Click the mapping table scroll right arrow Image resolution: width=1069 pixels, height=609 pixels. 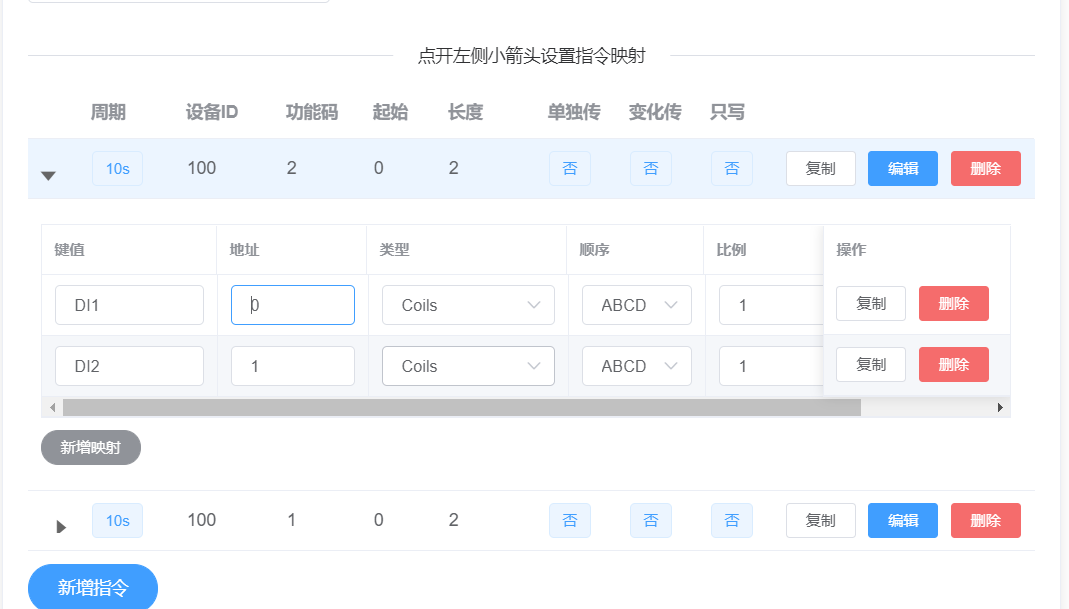click(x=999, y=408)
